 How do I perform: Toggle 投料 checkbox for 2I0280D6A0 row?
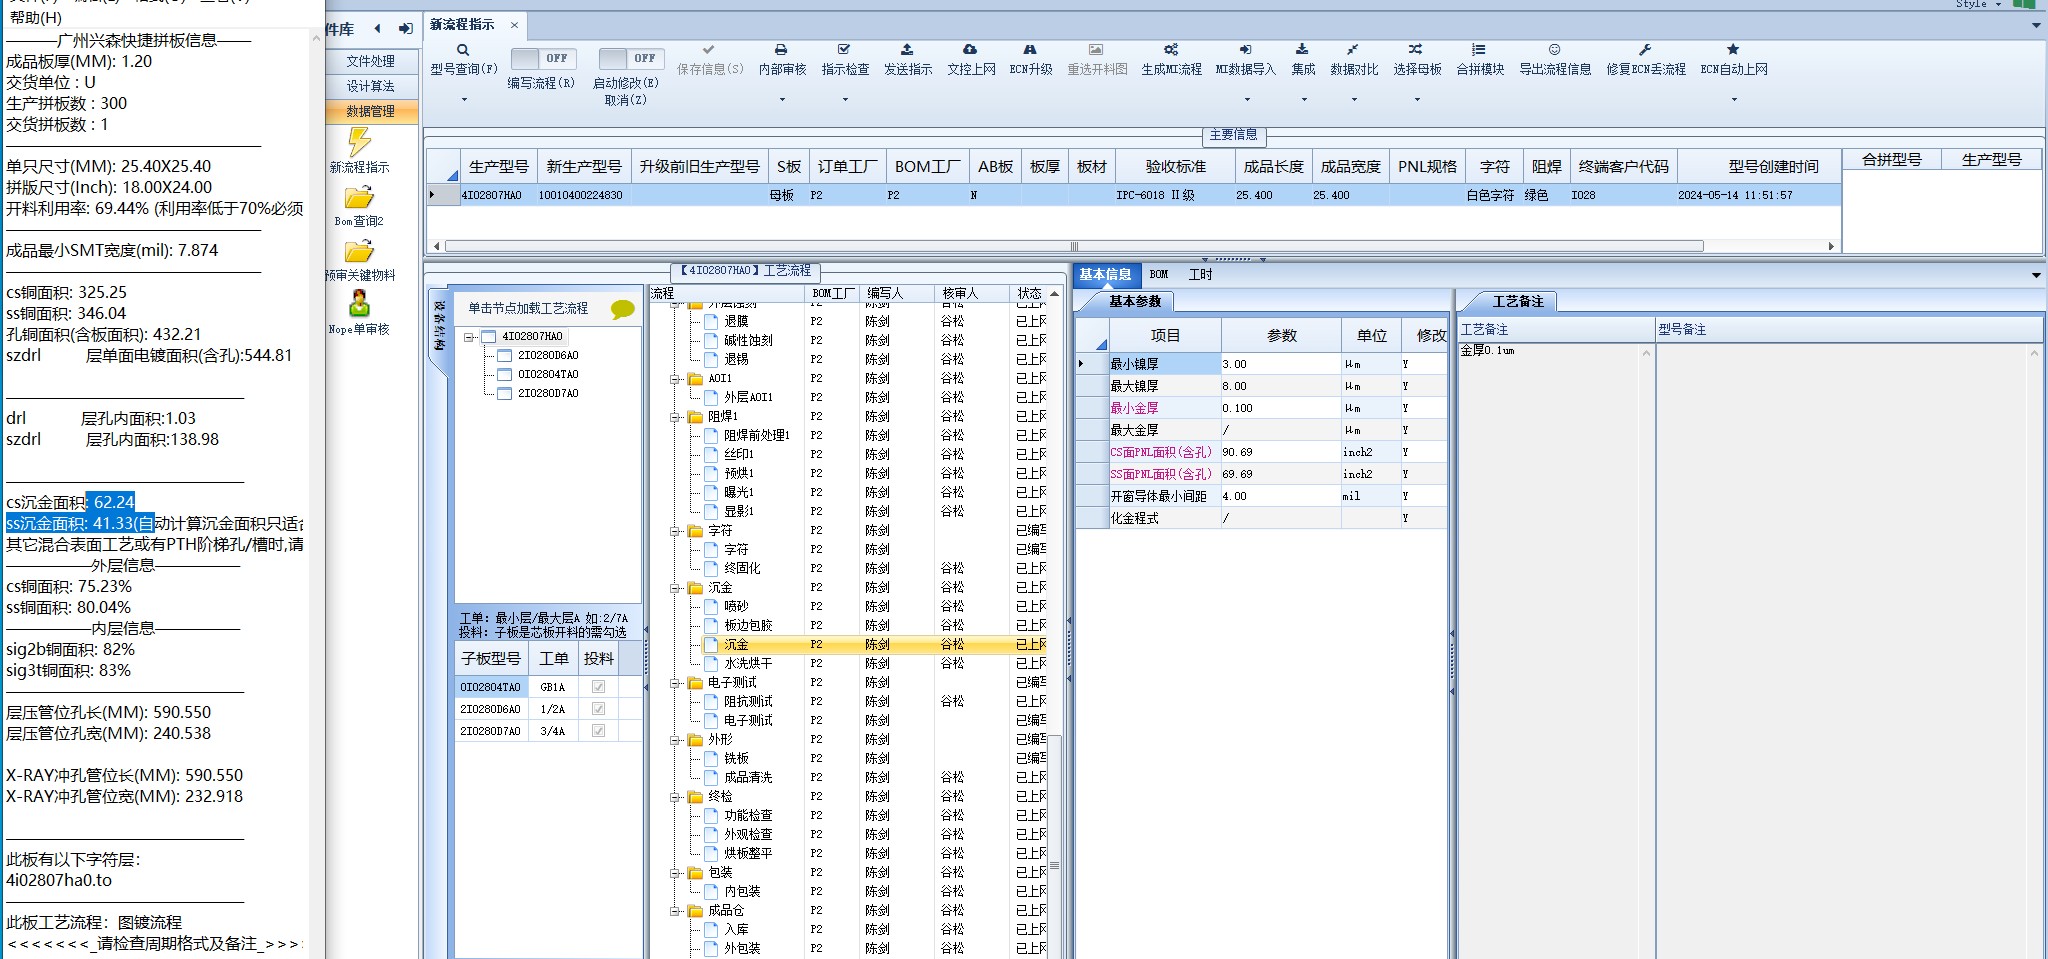598,709
